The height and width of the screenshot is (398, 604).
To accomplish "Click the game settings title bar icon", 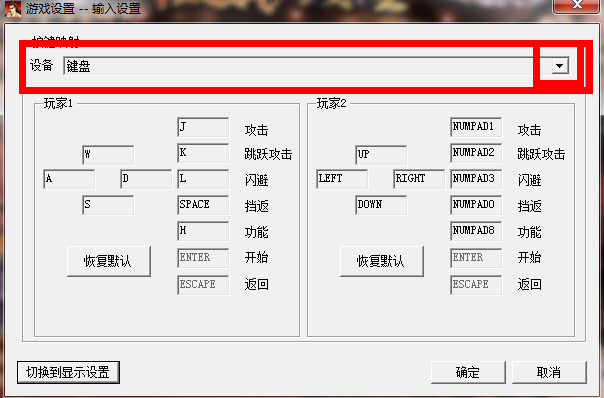I will (x=13, y=8).
